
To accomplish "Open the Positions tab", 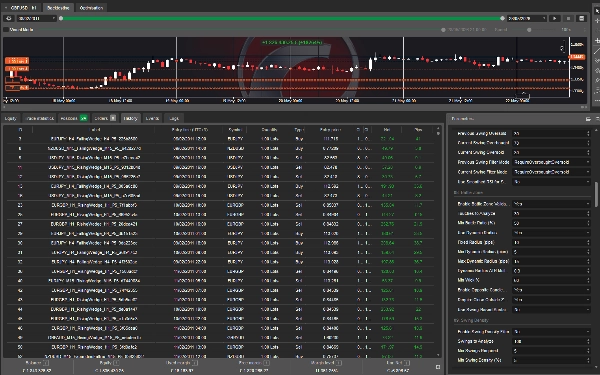I will pos(73,118).
